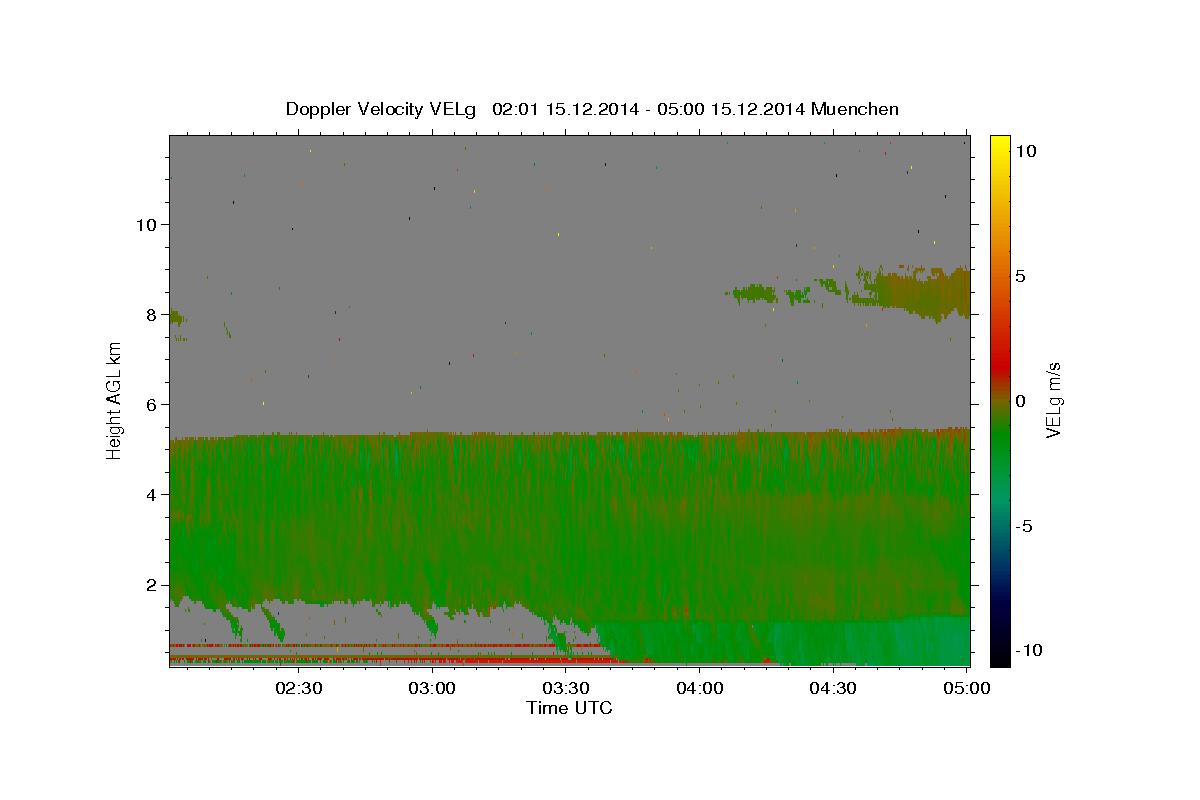
Task: Click the height tick label 2
Action: [152, 584]
